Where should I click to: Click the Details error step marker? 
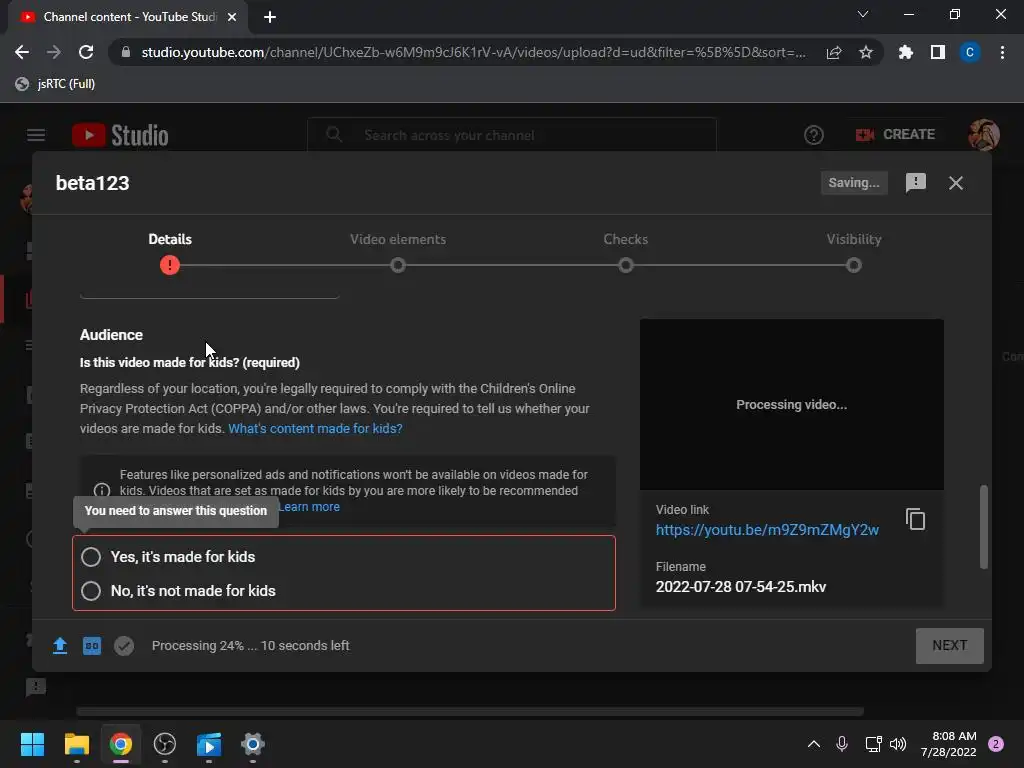coord(170,265)
